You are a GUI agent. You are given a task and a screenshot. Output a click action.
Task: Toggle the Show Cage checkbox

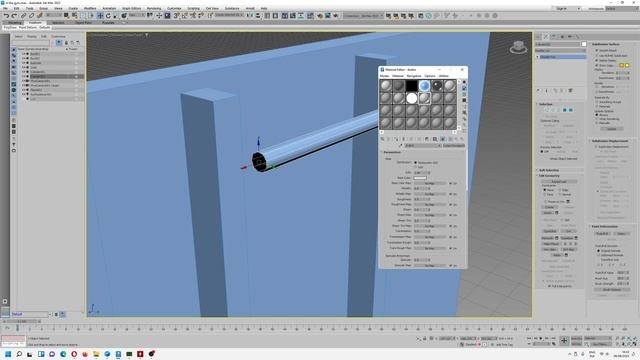(x=597, y=65)
